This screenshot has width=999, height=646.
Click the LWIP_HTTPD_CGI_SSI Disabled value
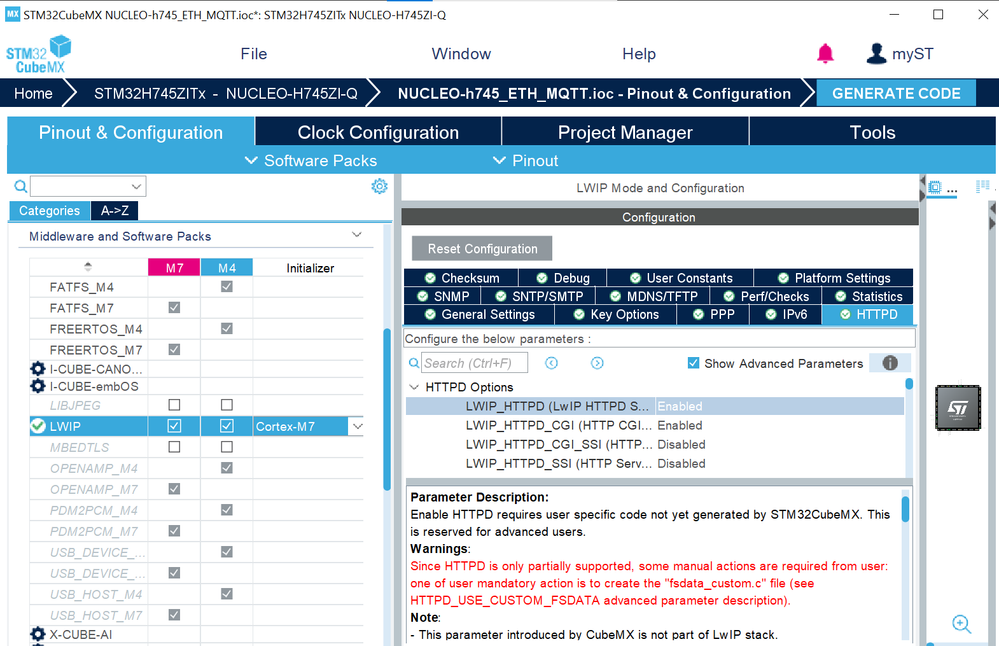tap(681, 444)
